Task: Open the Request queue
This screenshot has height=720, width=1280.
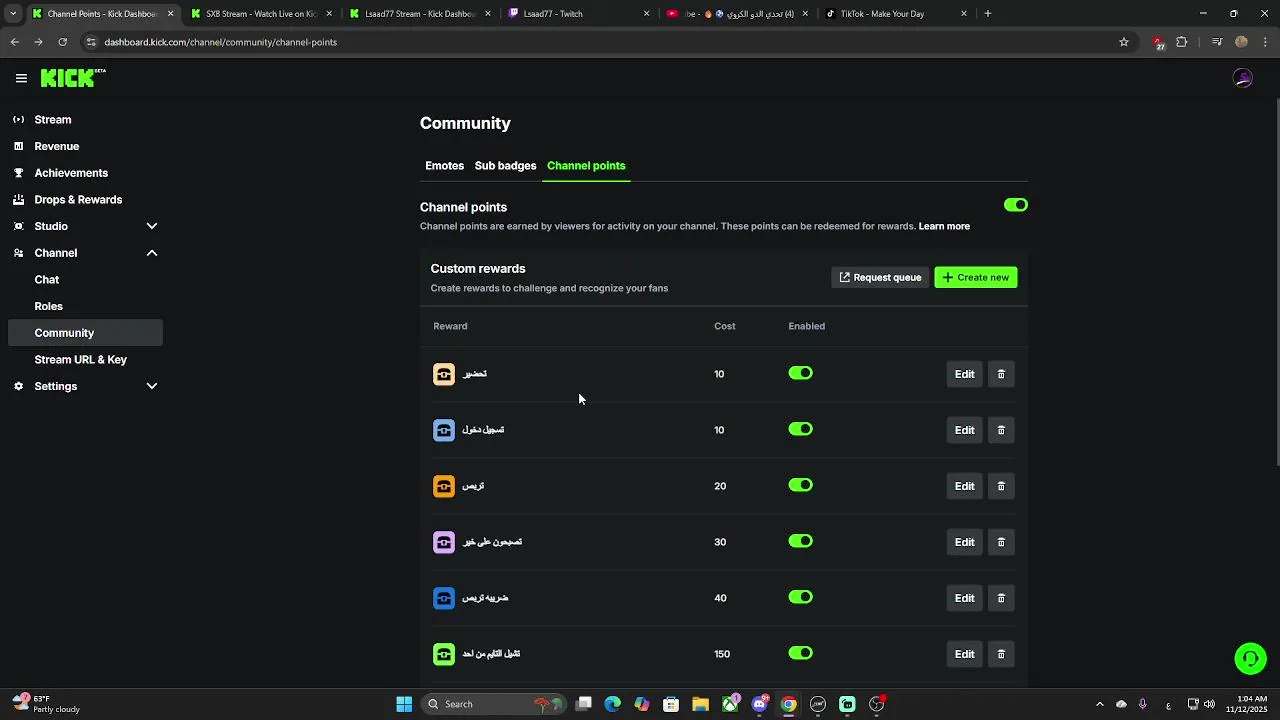Action: tap(880, 277)
